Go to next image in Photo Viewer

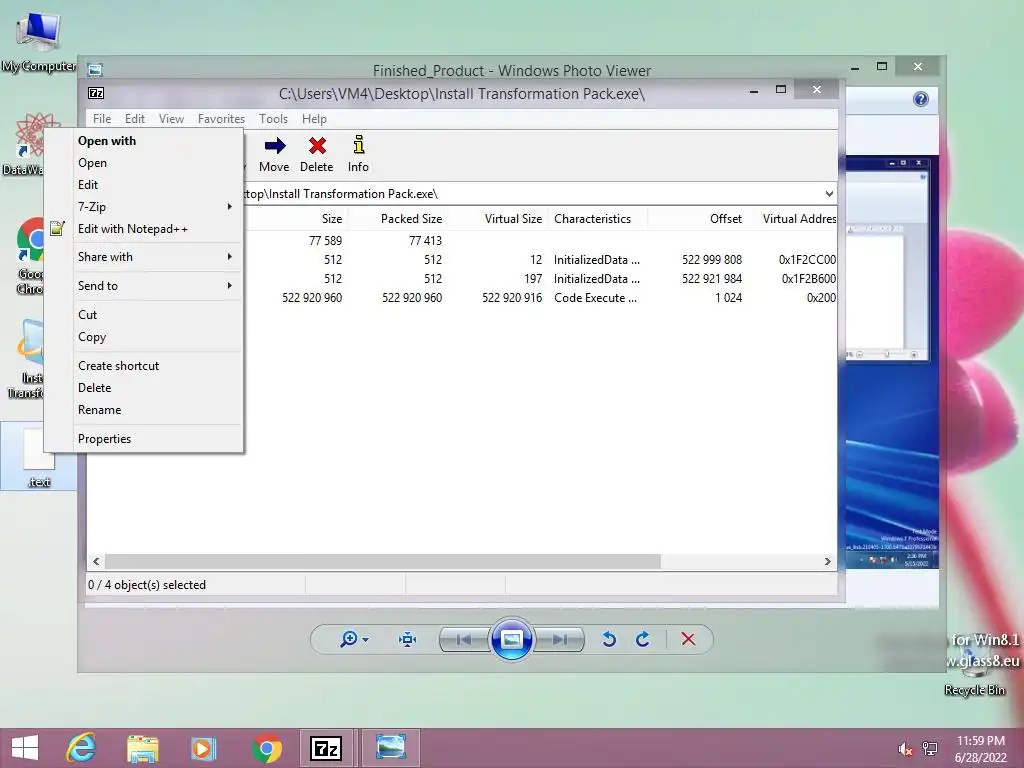pos(559,639)
